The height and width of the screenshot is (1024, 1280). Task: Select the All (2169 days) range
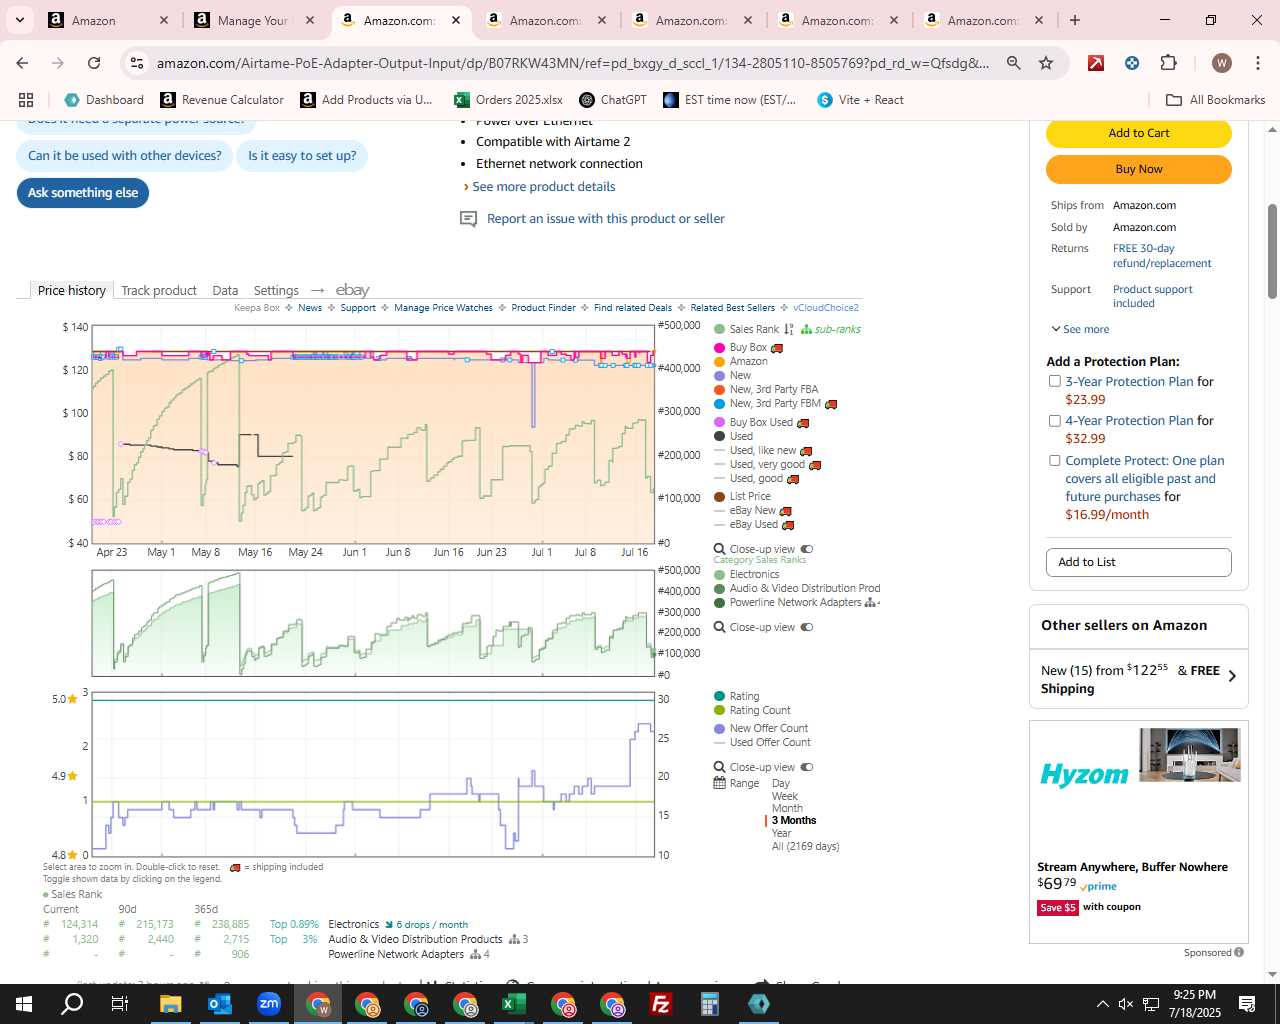point(806,846)
